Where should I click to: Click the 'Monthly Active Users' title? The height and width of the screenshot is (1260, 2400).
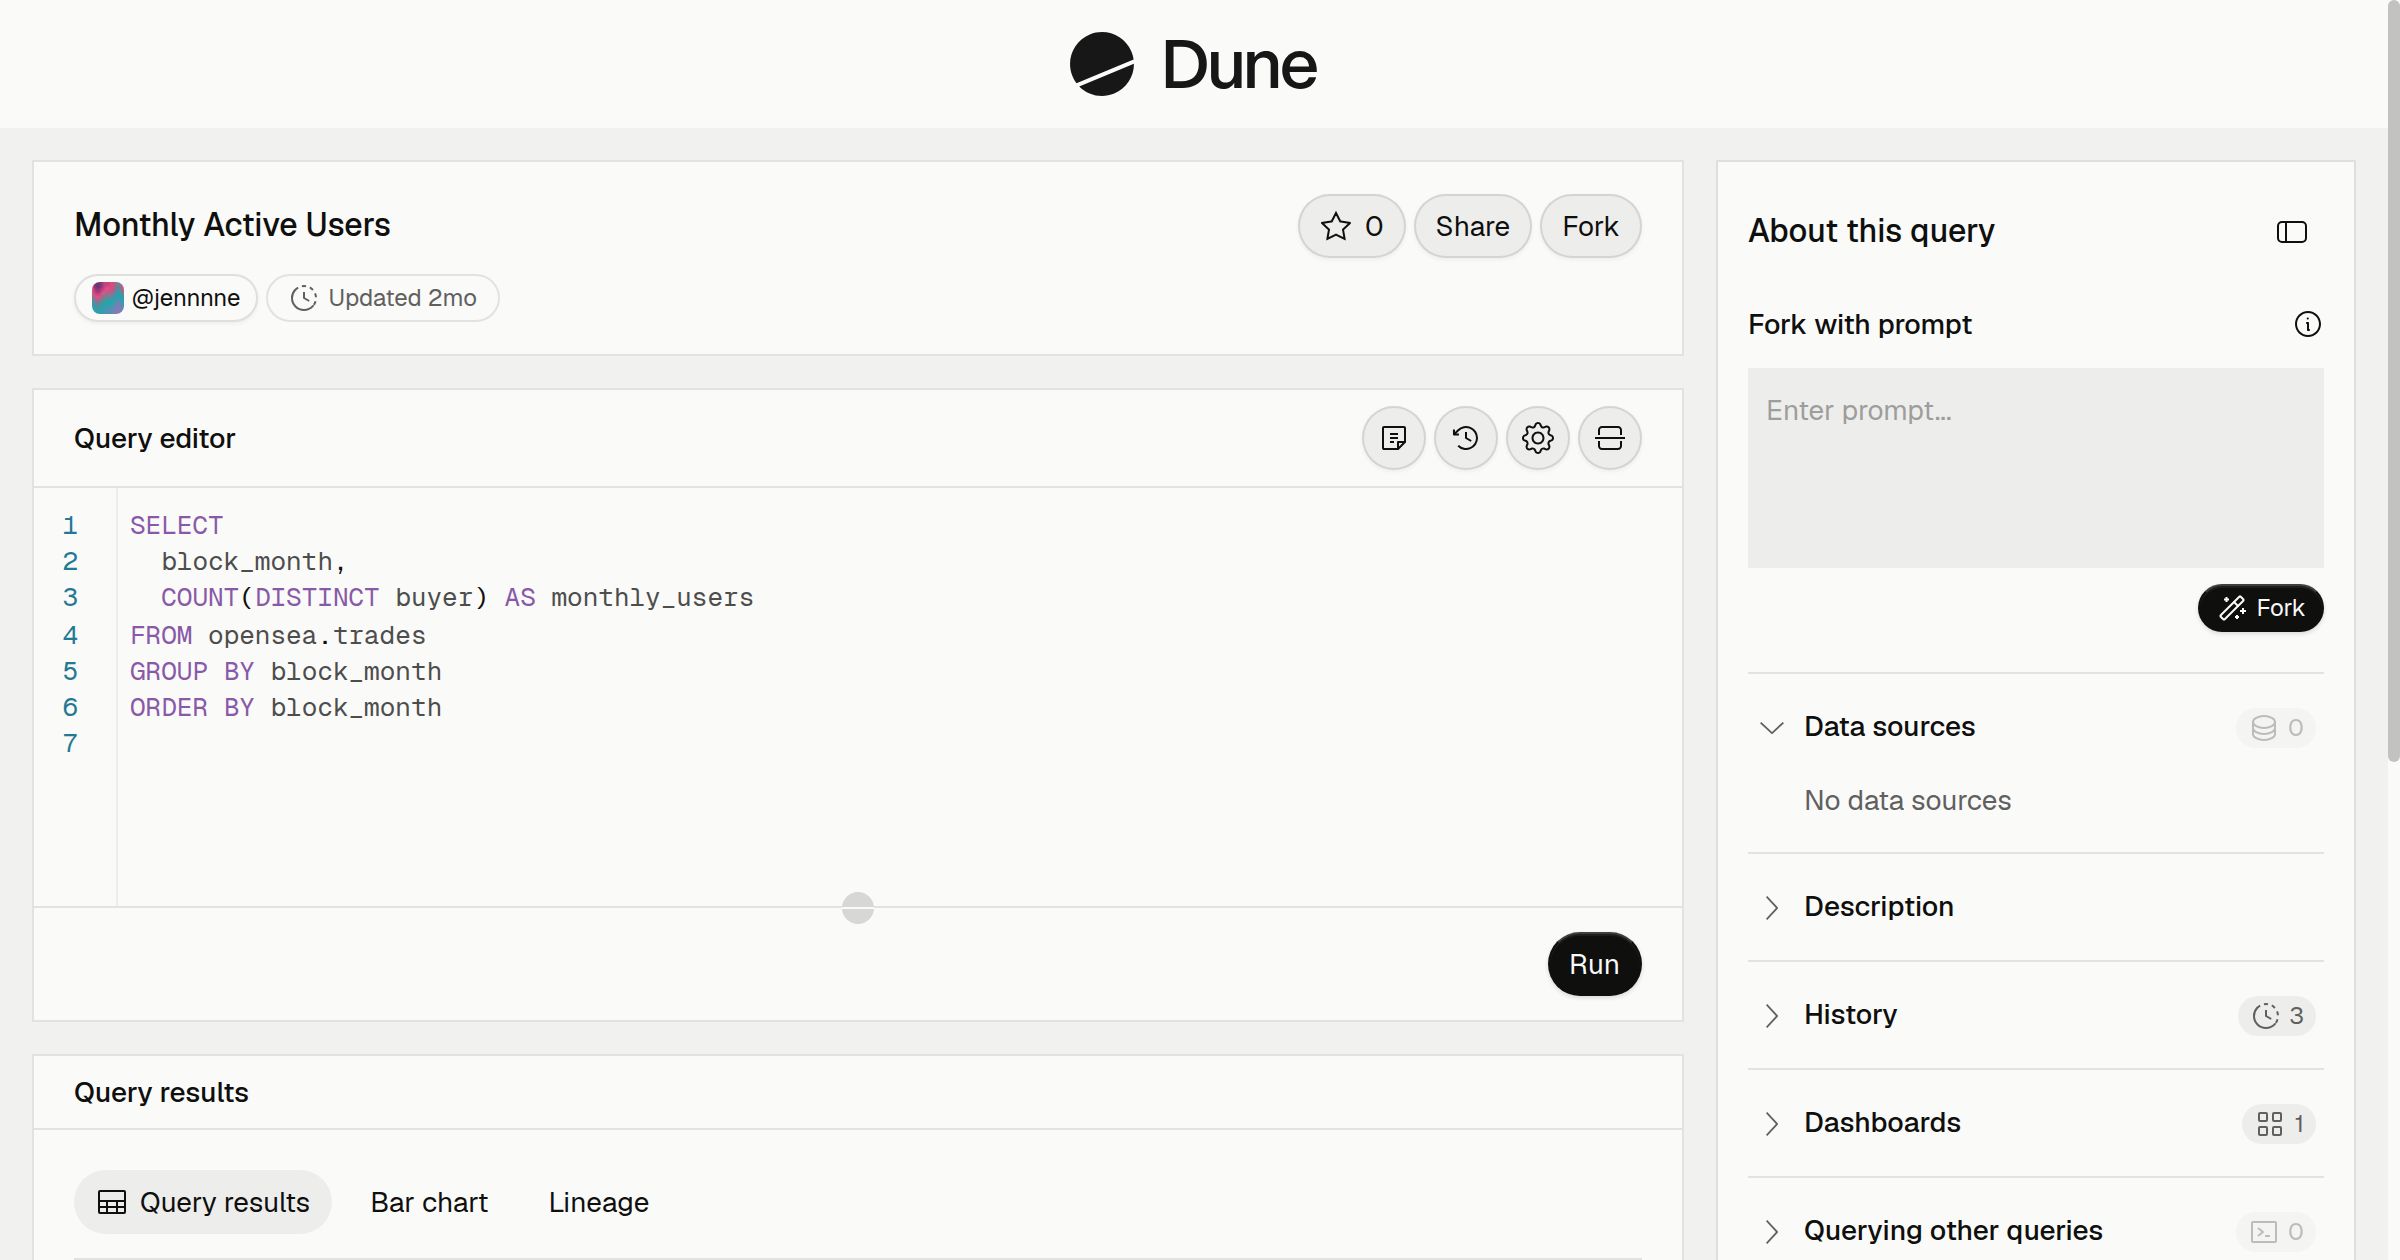(x=232, y=224)
